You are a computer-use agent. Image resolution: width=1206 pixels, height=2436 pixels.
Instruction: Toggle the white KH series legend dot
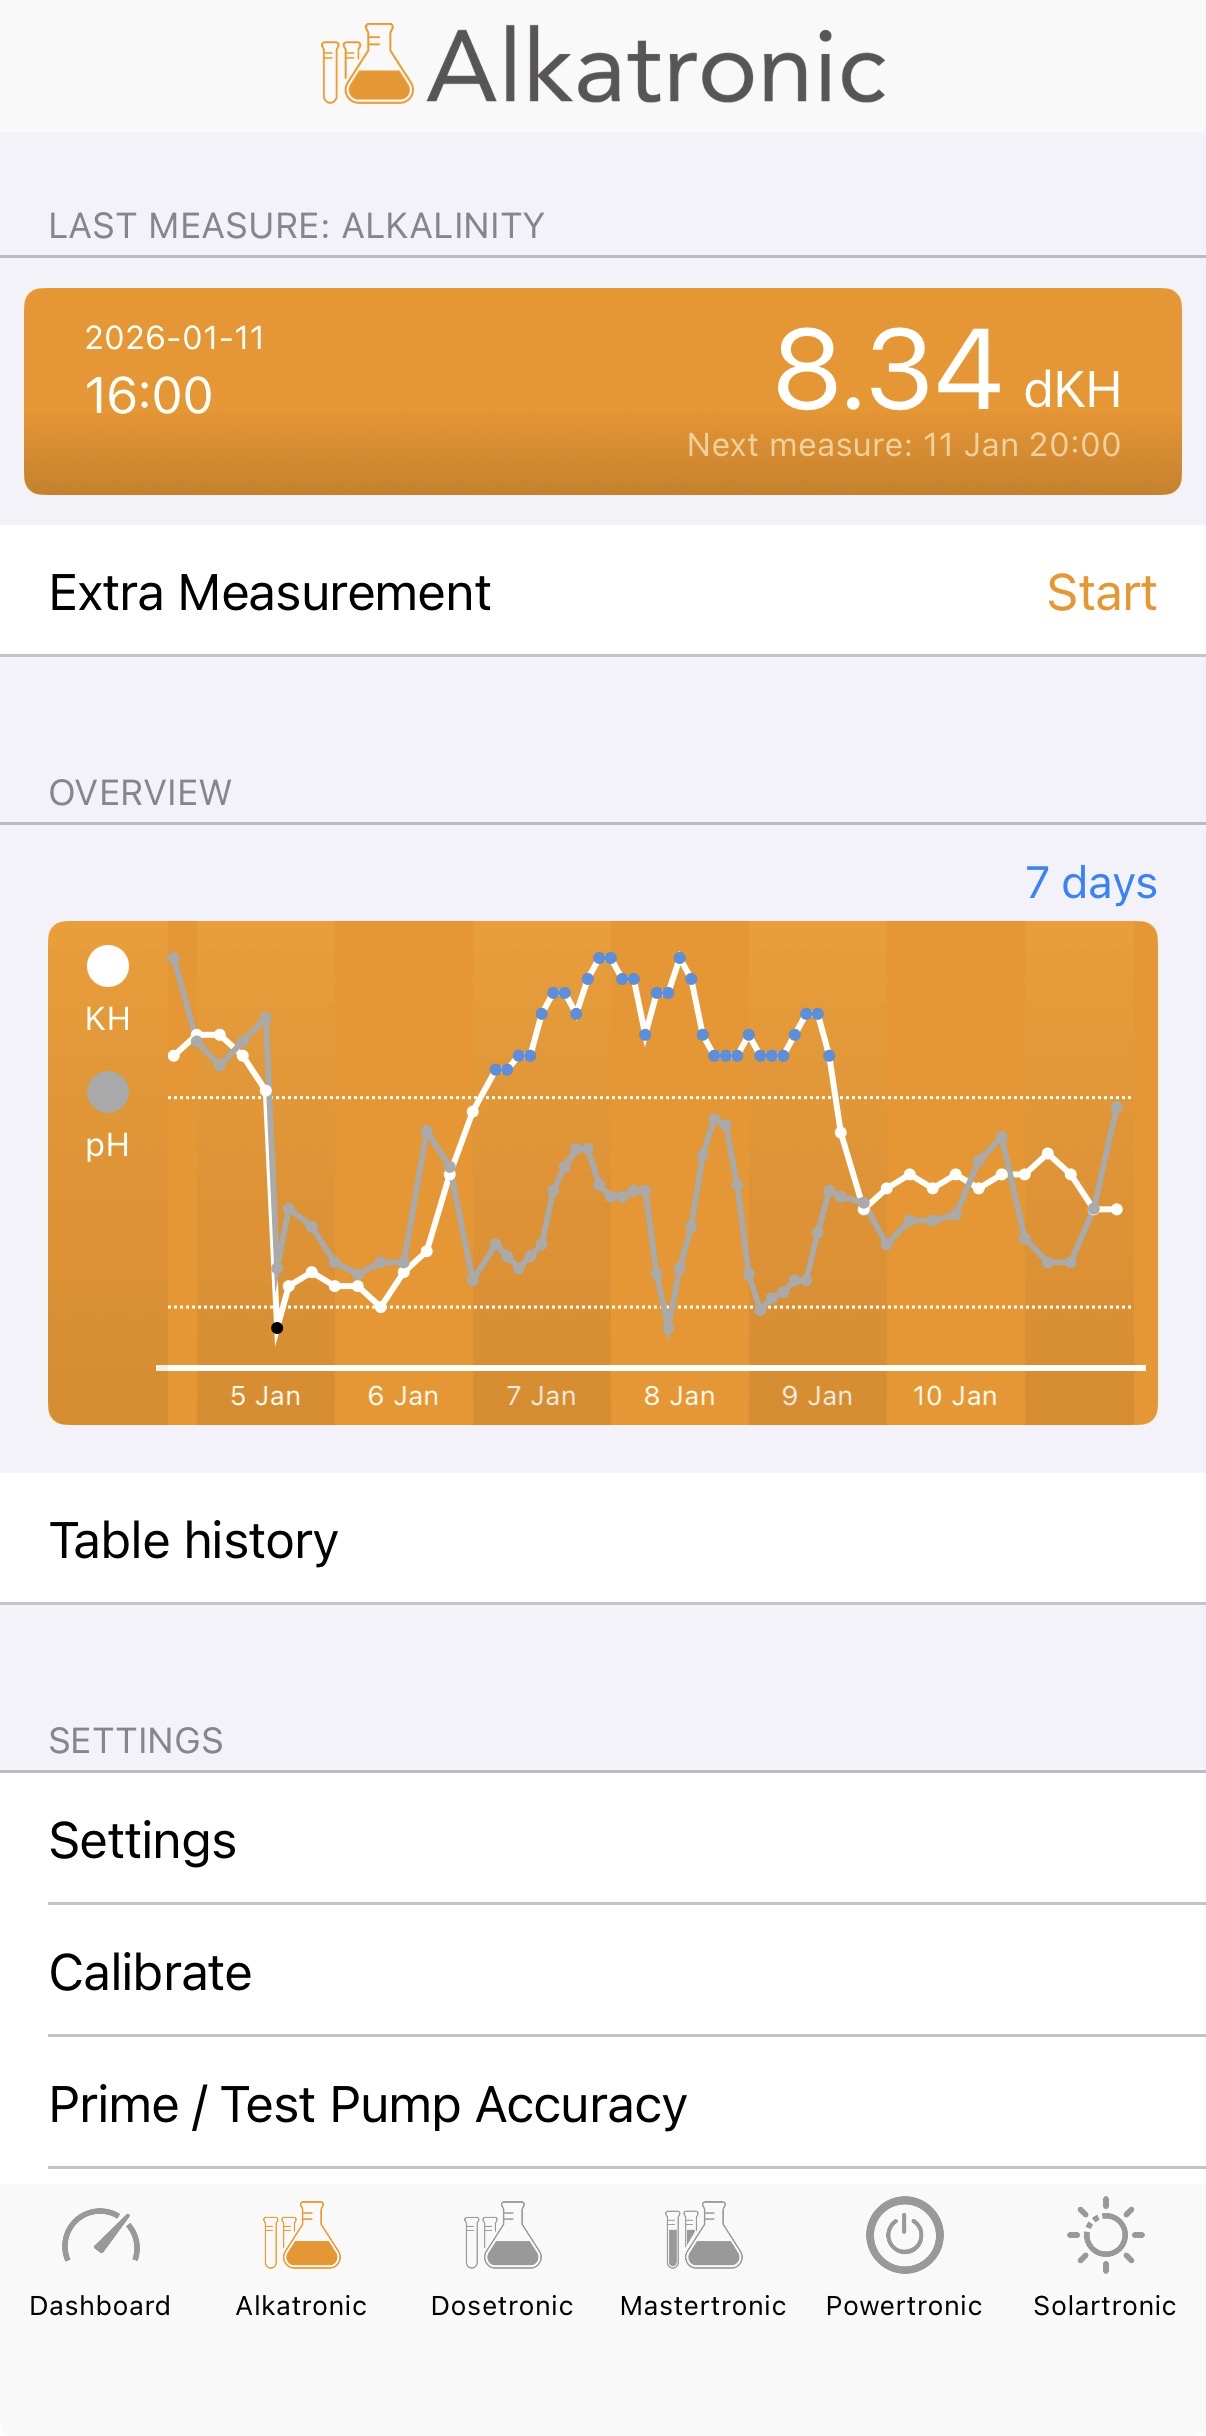108,966
